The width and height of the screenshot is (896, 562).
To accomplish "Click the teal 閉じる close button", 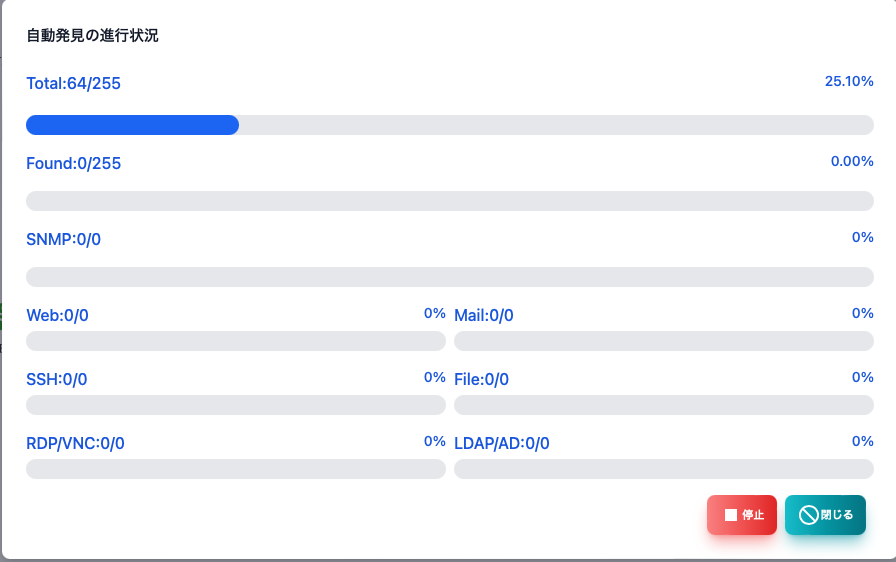I will click(x=825, y=515).
